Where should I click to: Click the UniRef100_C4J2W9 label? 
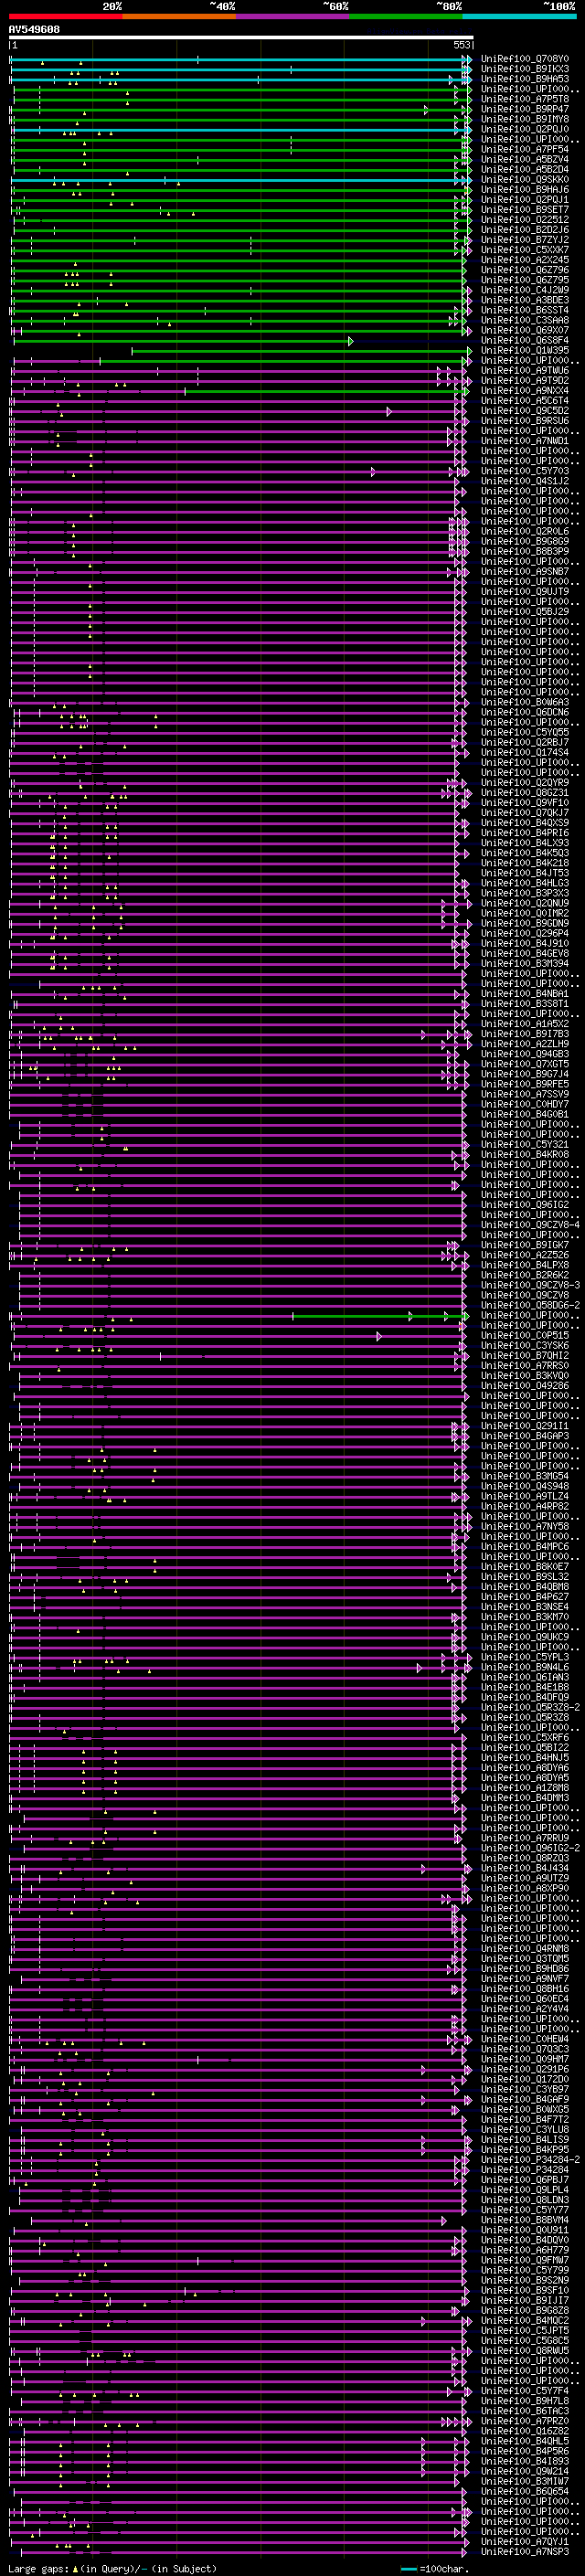pos(525,290)
